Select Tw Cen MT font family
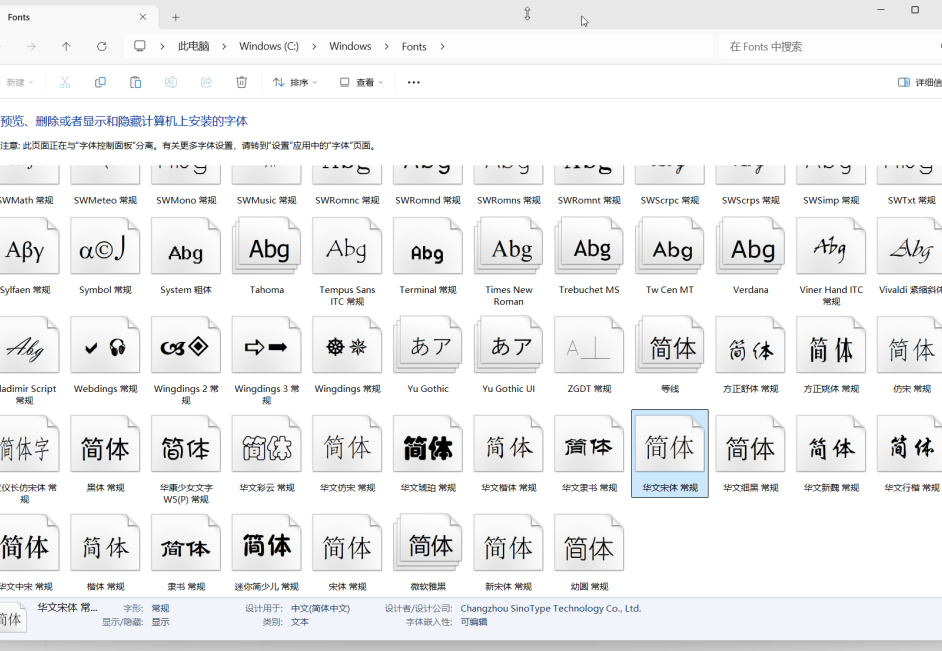 click(x=670, y=257)
